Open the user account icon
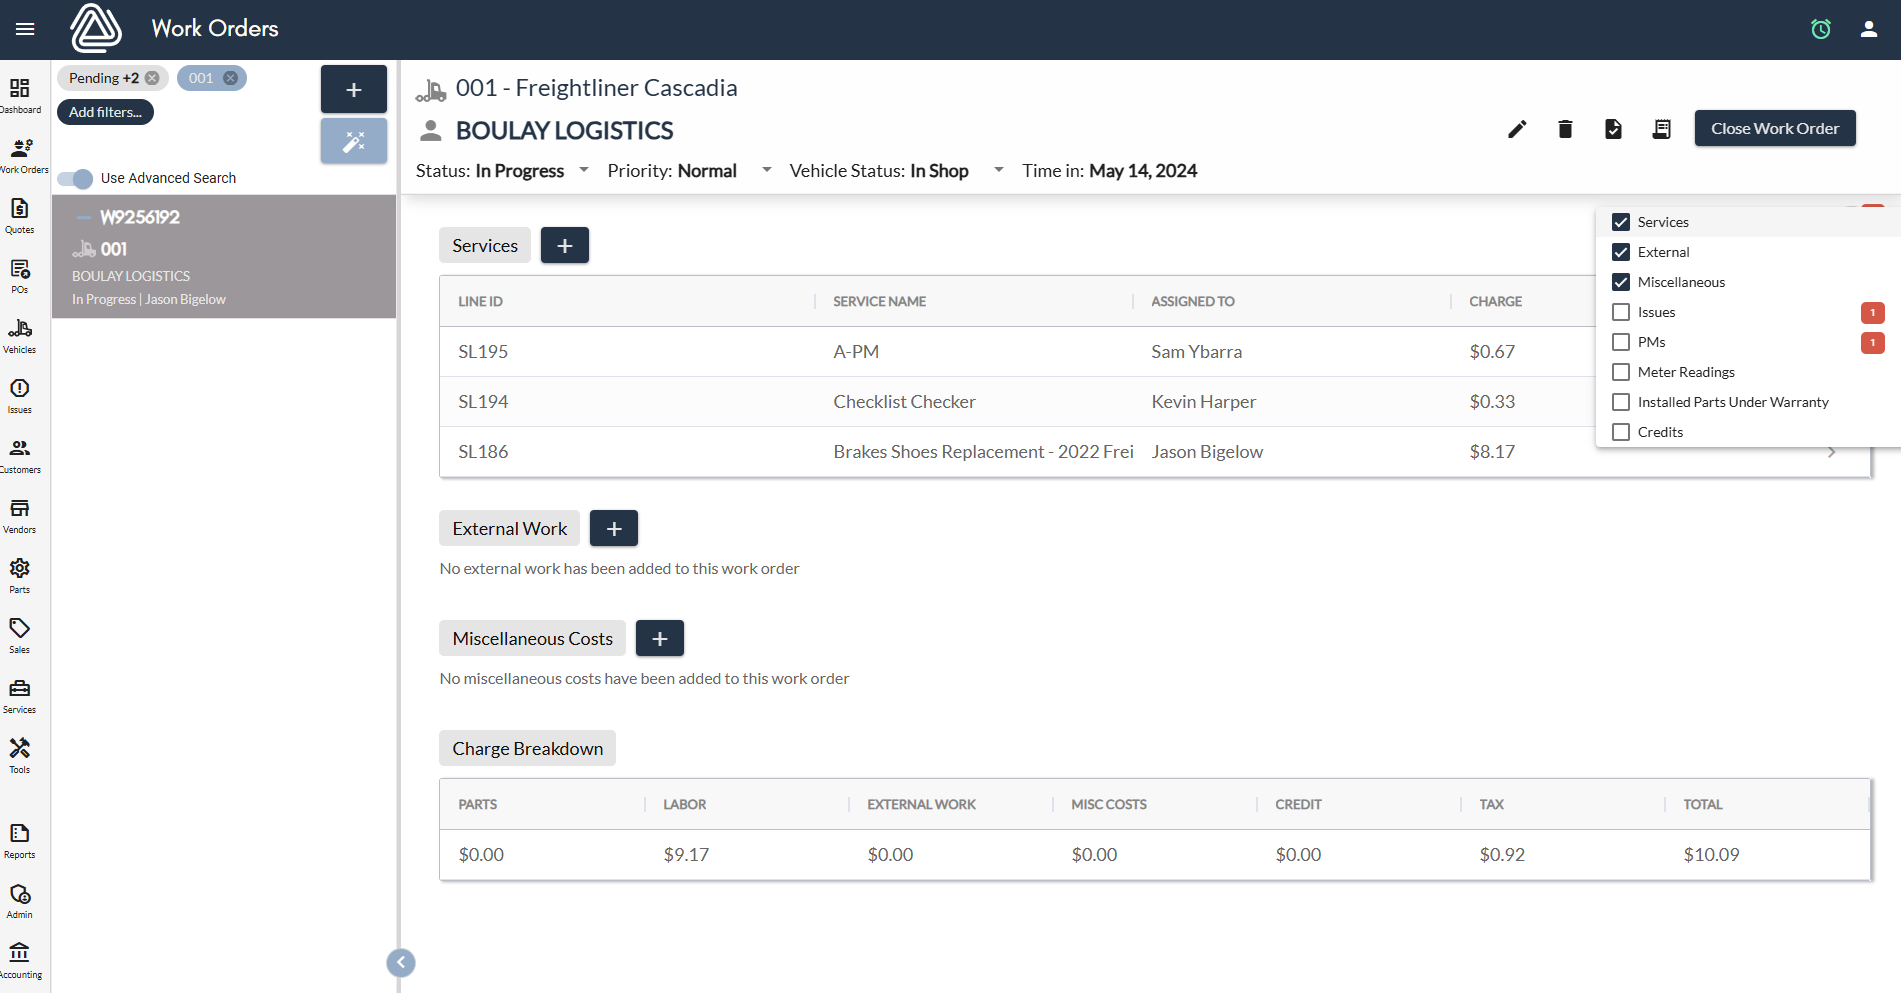This screenshot has width=1901, height=993. click(1868, 29)
